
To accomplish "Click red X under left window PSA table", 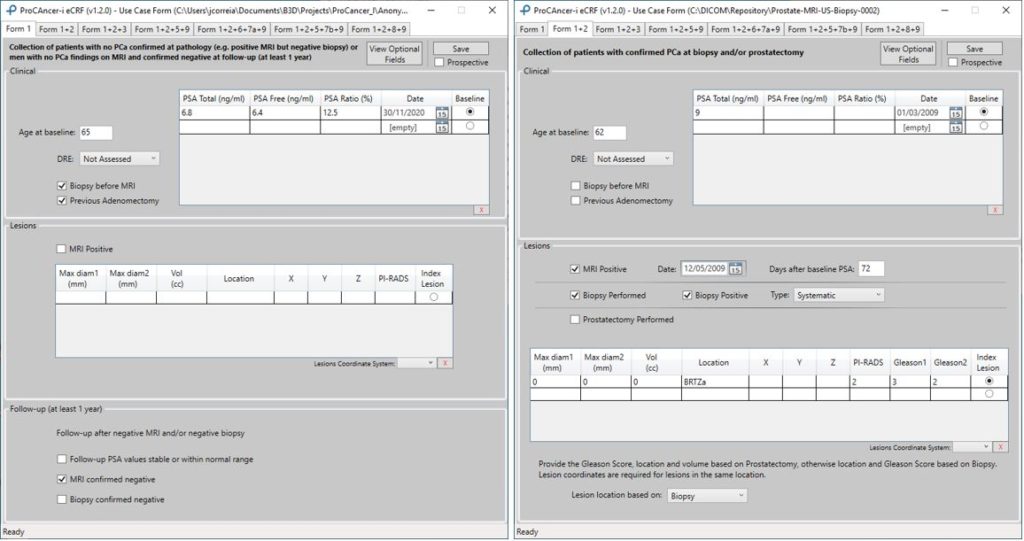I will pos(482,209).
